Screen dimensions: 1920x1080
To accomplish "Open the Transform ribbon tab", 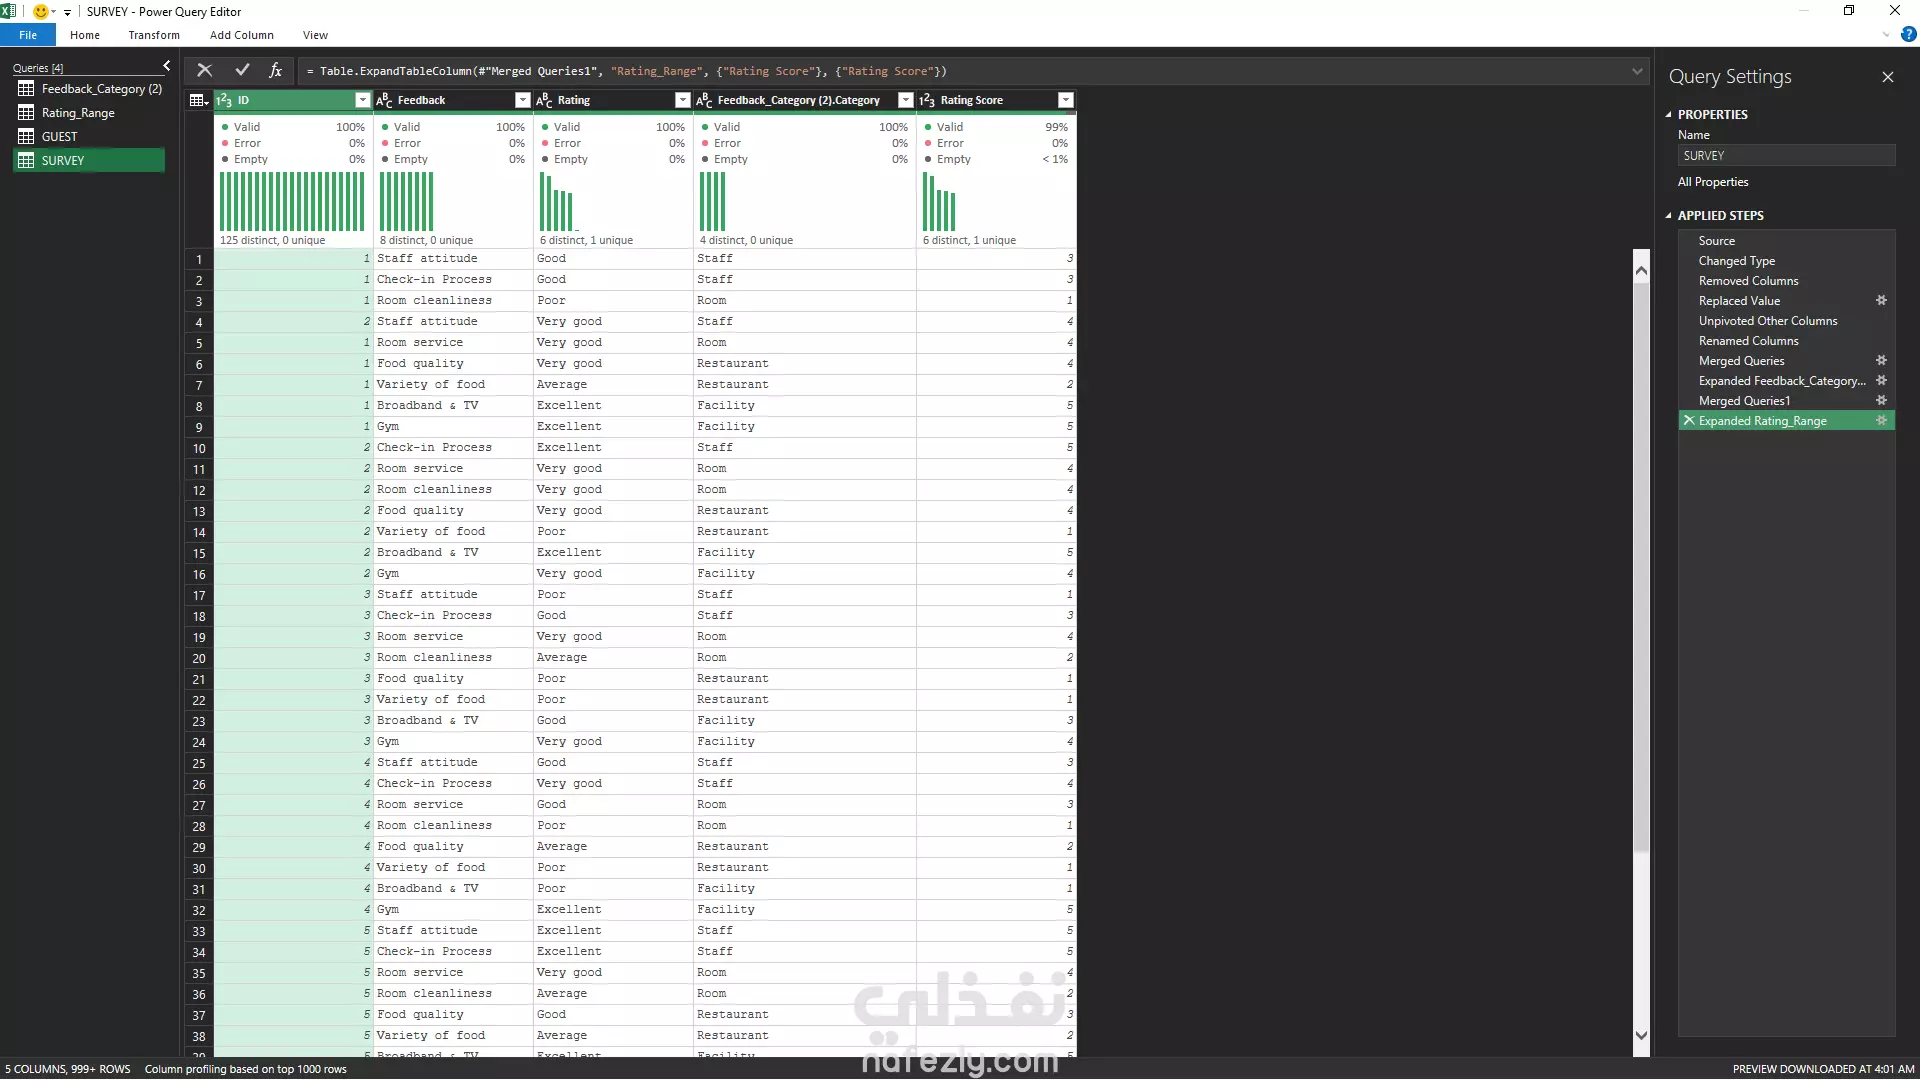I will tap(154, 35).
